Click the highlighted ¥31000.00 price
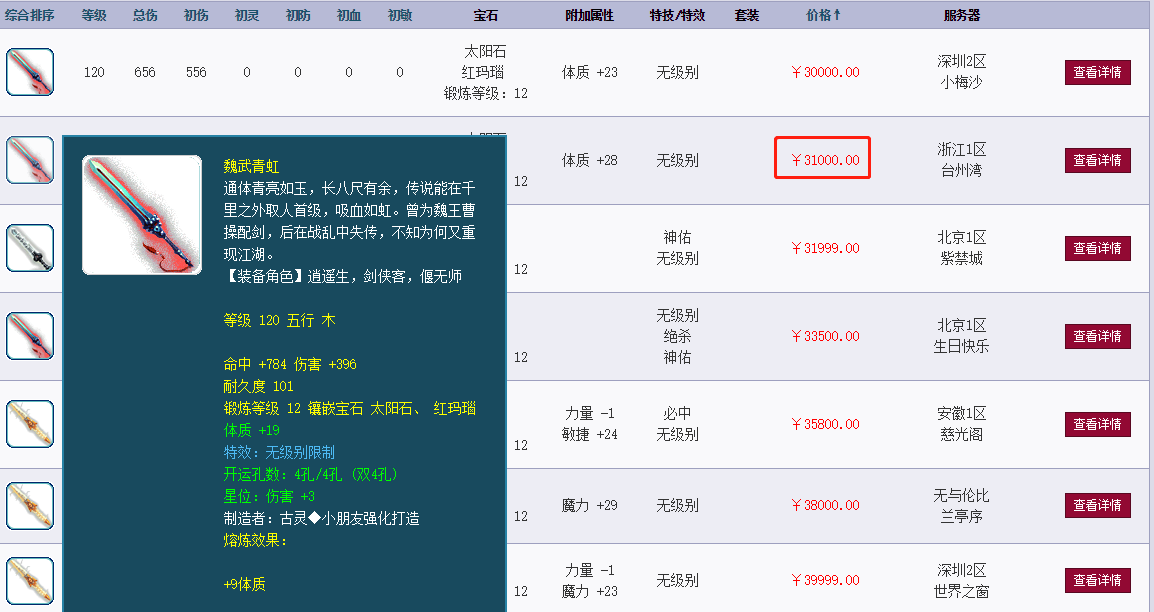Viewport: 1154px width, 612px height. (822, 158)
